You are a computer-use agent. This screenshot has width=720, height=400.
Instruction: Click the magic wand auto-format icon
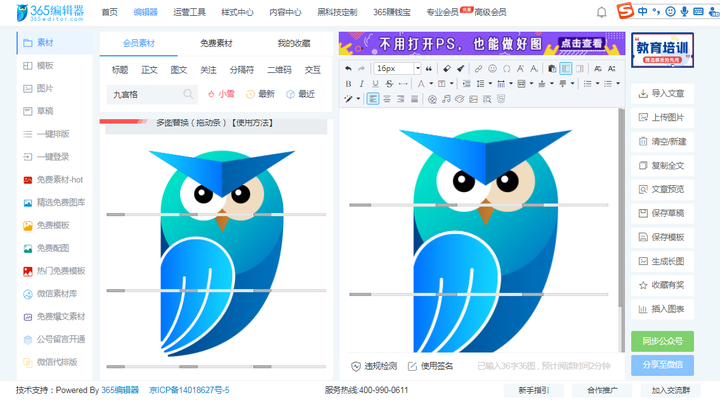click(x=349, y=99)
